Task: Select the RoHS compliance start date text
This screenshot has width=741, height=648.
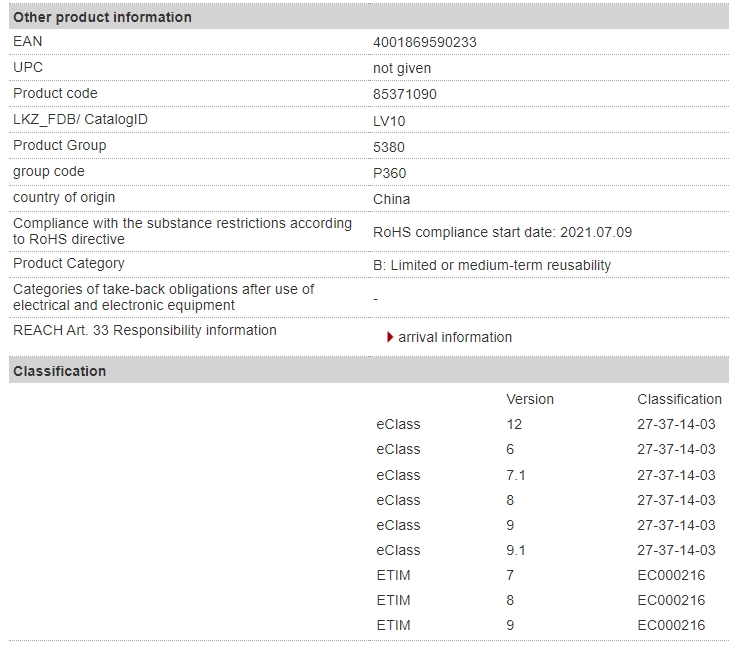Action: (502, 232)
